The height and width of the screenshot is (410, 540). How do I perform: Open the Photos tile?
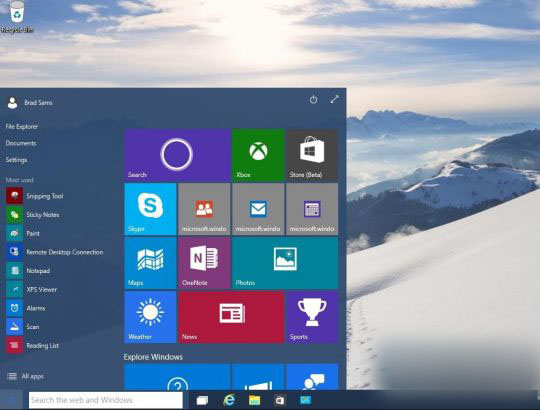point(285,263)
